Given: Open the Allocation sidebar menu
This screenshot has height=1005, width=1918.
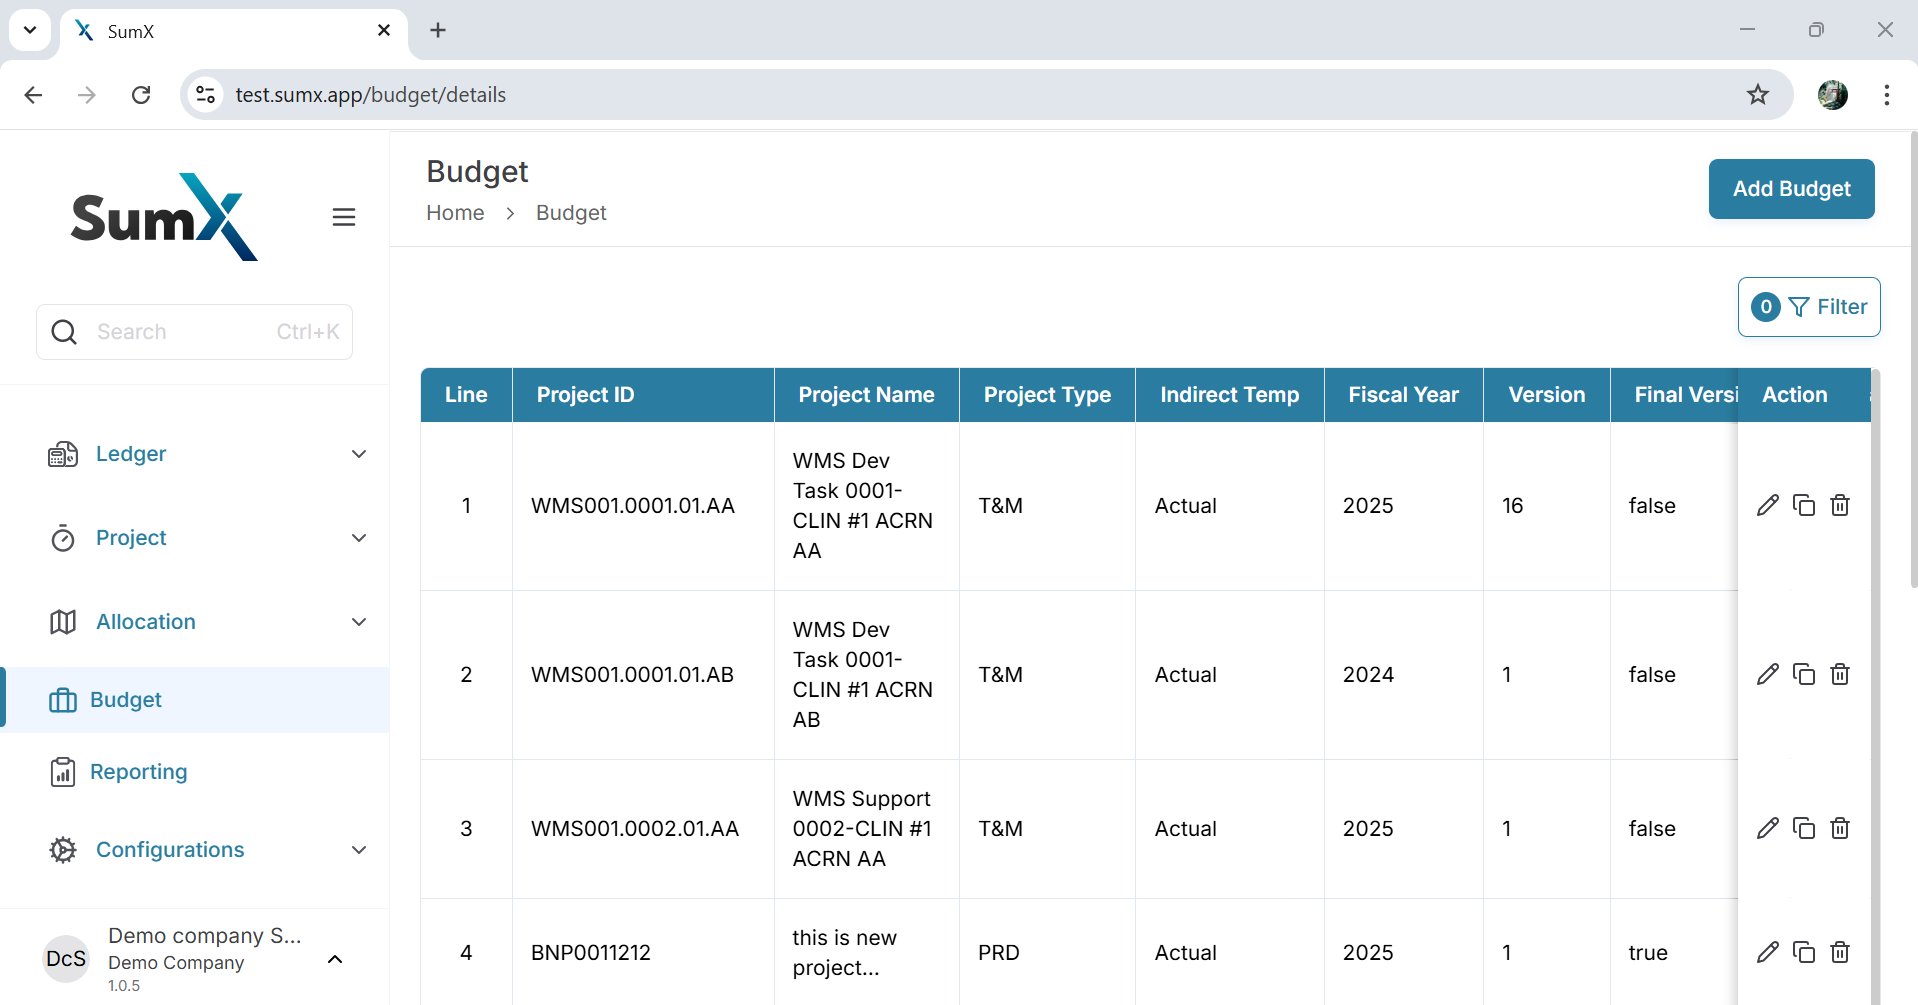Looking at the screenshot, I should coord(195,622).
